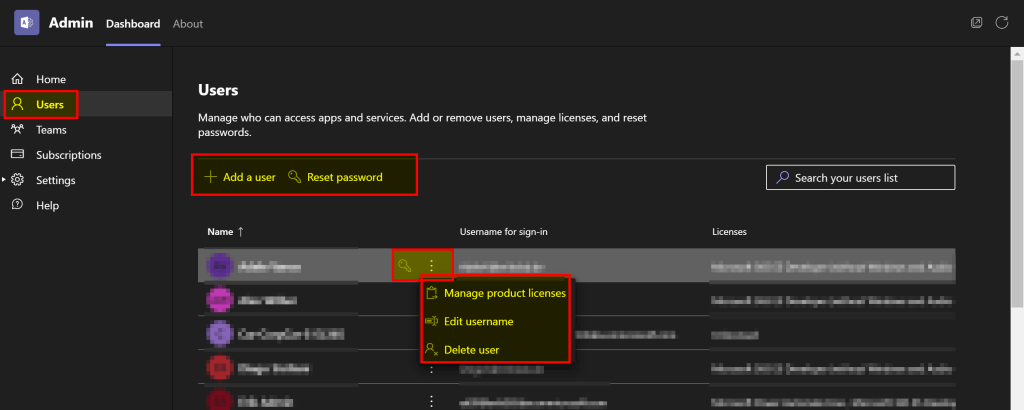Select Edit username from context menu
This screenshot has width=1024, height=410.
(x=478, y=322)
